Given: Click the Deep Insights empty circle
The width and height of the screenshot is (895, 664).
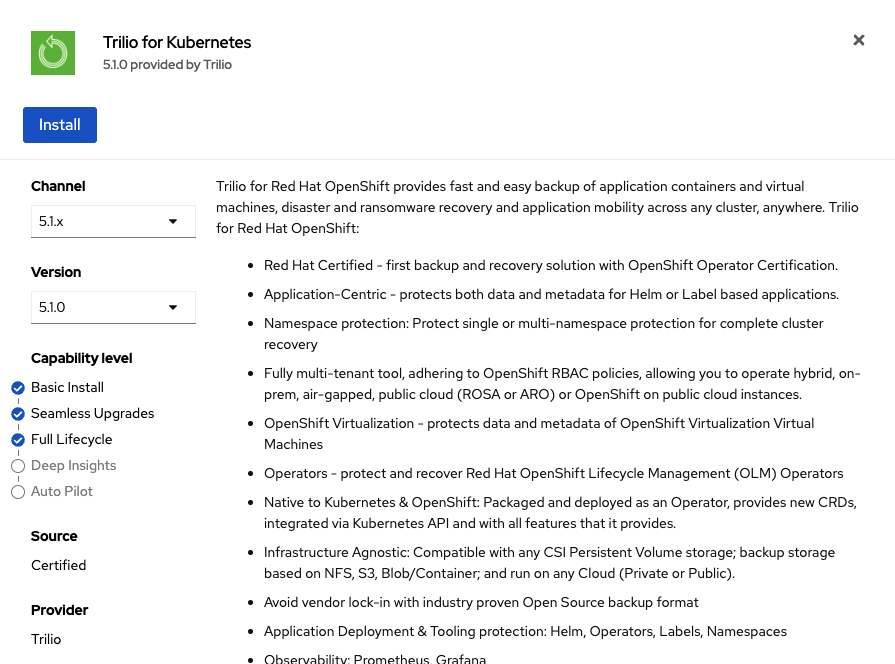Looking at the screenshot, I should (x=18, y=466).
